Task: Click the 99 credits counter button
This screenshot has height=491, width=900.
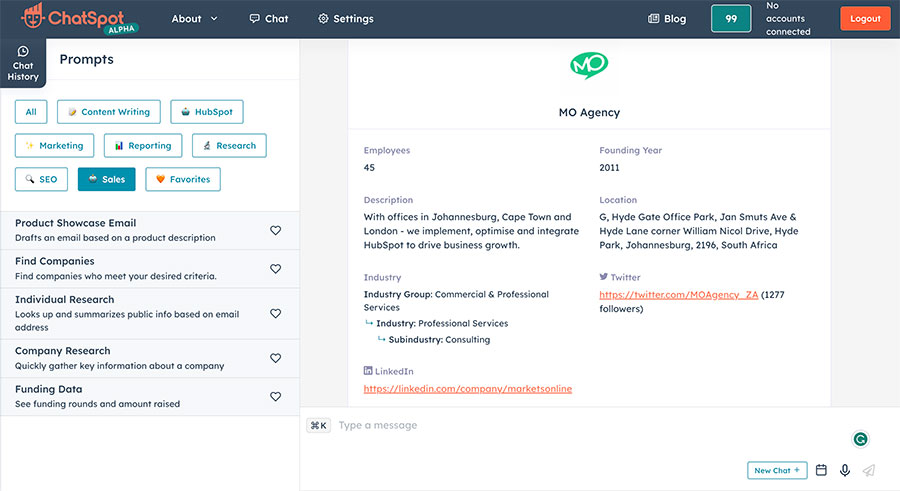Action: [x=731, y=18]
